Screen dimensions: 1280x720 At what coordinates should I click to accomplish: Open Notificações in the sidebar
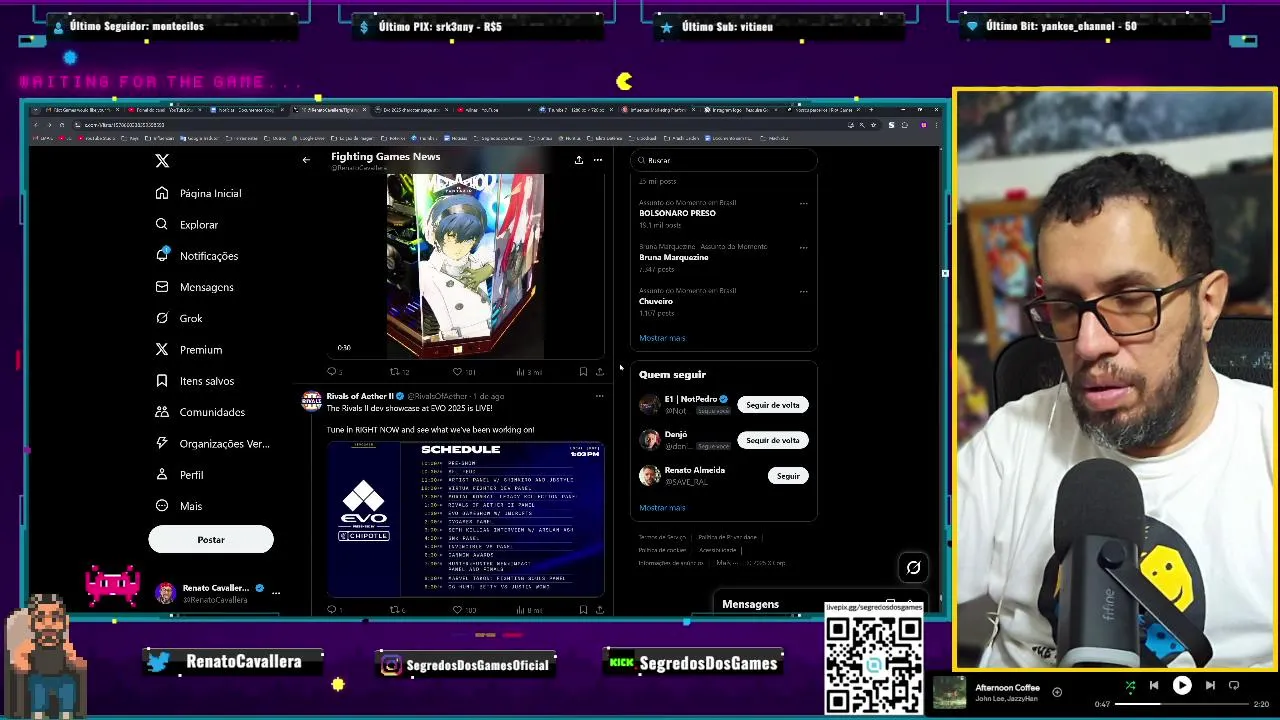coord(197,256)
